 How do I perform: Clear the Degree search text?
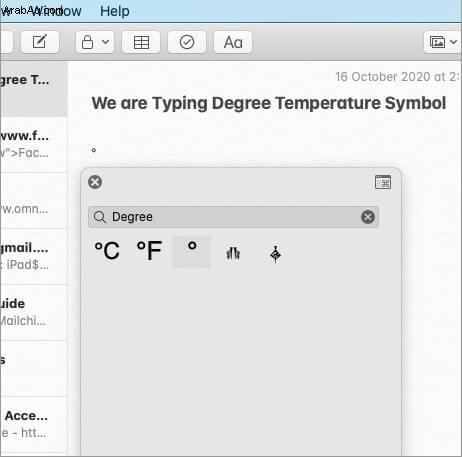[368, 217]
